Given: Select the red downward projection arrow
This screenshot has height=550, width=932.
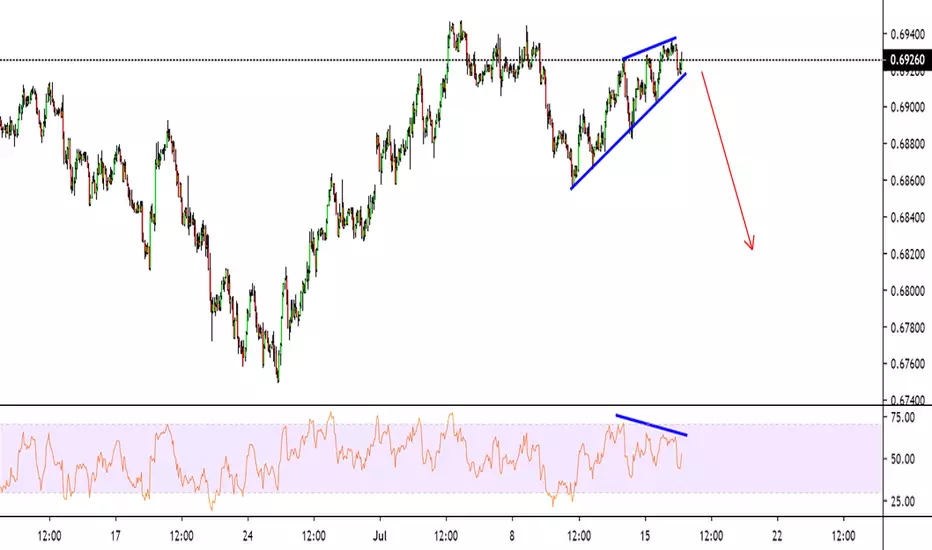Looking at the screenshot, I should tap(728, 161).
